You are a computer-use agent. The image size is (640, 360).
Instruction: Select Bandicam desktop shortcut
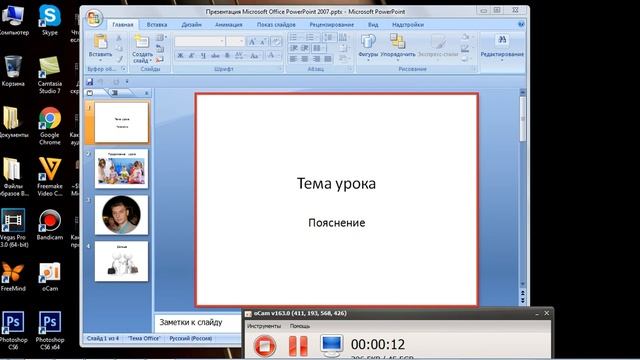(x=50, y=224)
